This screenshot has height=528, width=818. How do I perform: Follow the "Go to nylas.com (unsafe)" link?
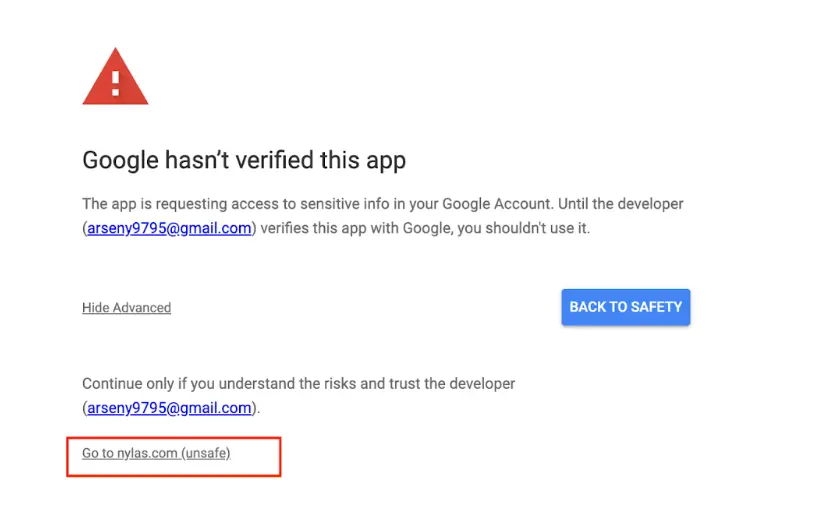click(x=156, y=454)
